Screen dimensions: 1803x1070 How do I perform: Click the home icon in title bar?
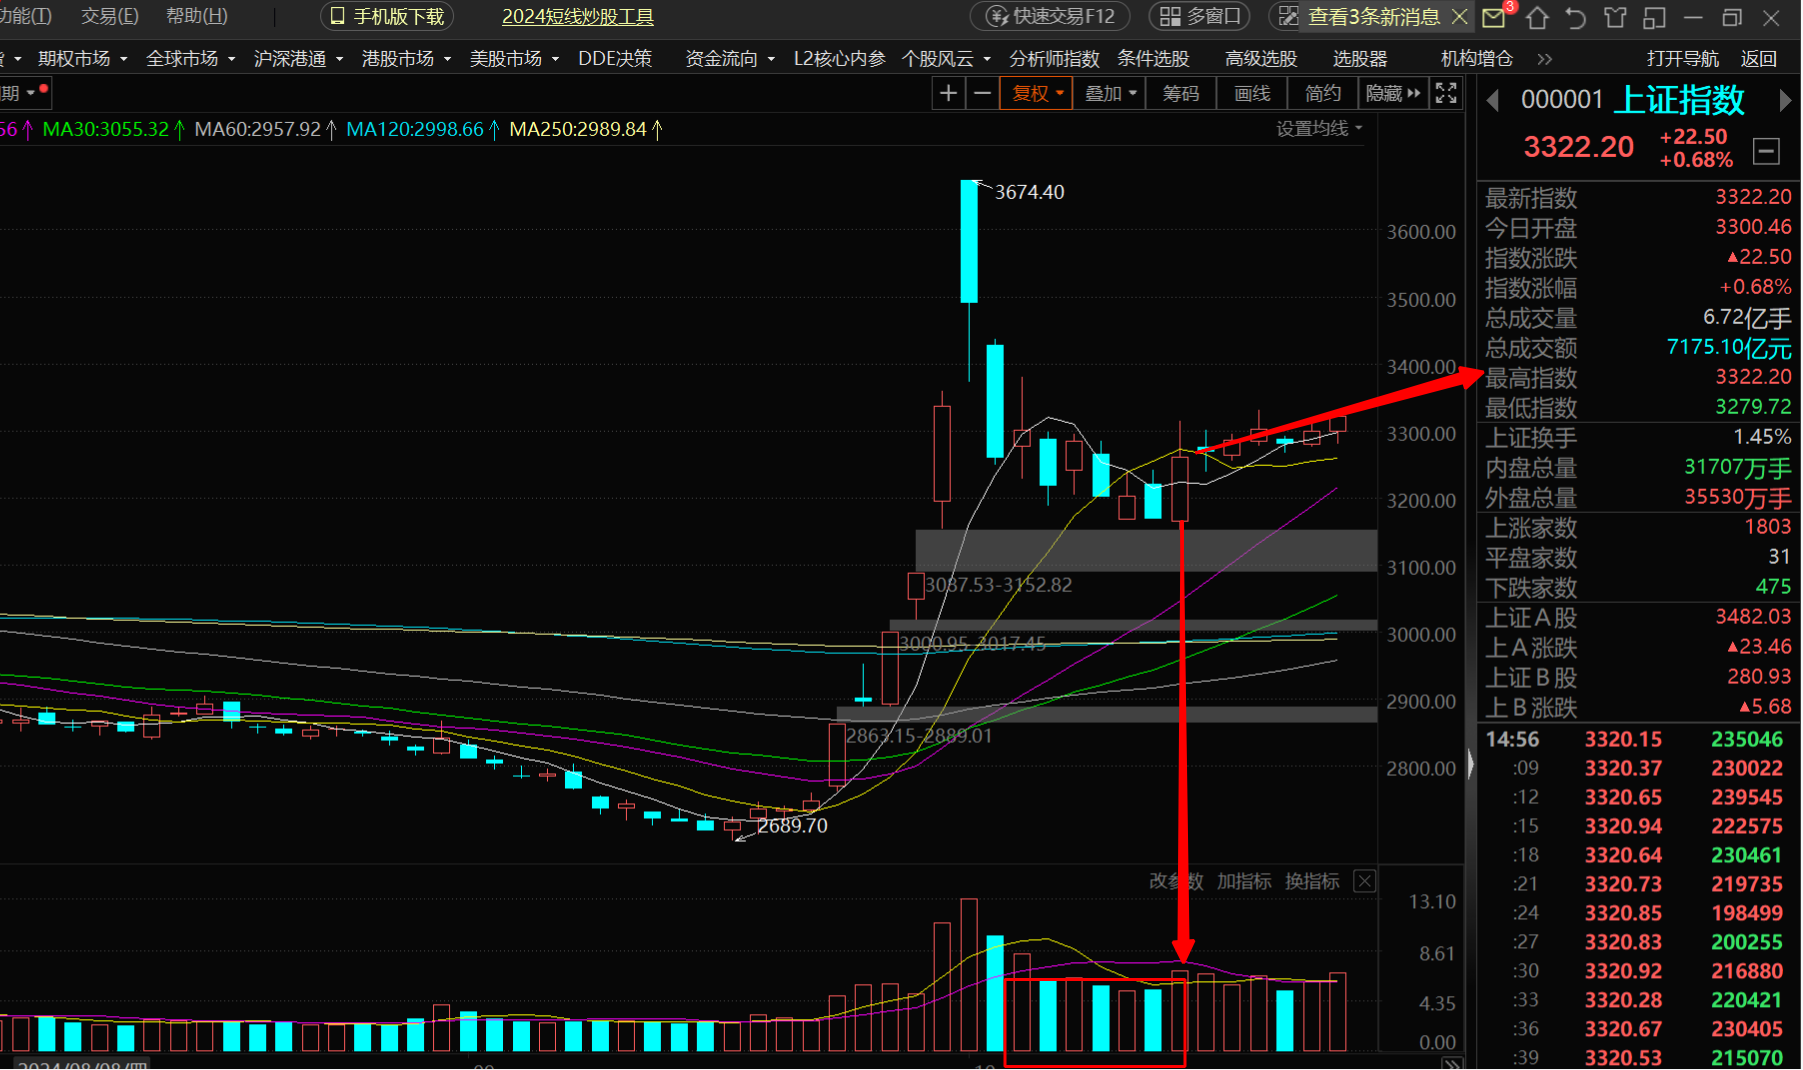pyautogui.click(x=1537, y=17)
